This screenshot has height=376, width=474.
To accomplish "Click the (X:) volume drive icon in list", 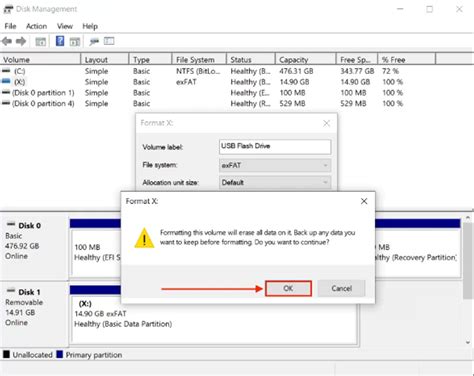I will (6, 81).
